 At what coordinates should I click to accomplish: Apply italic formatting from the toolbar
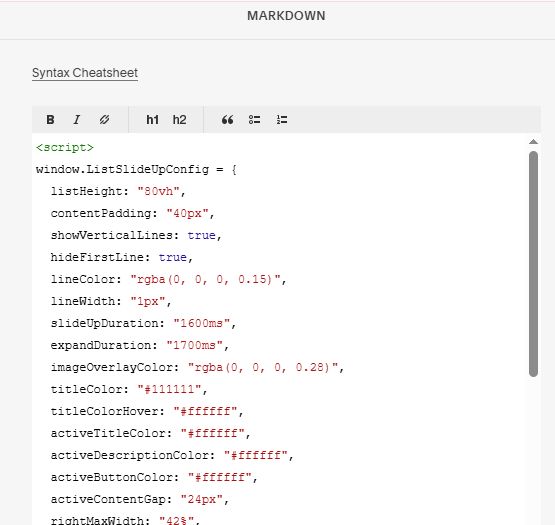click(x=77, y=120)
